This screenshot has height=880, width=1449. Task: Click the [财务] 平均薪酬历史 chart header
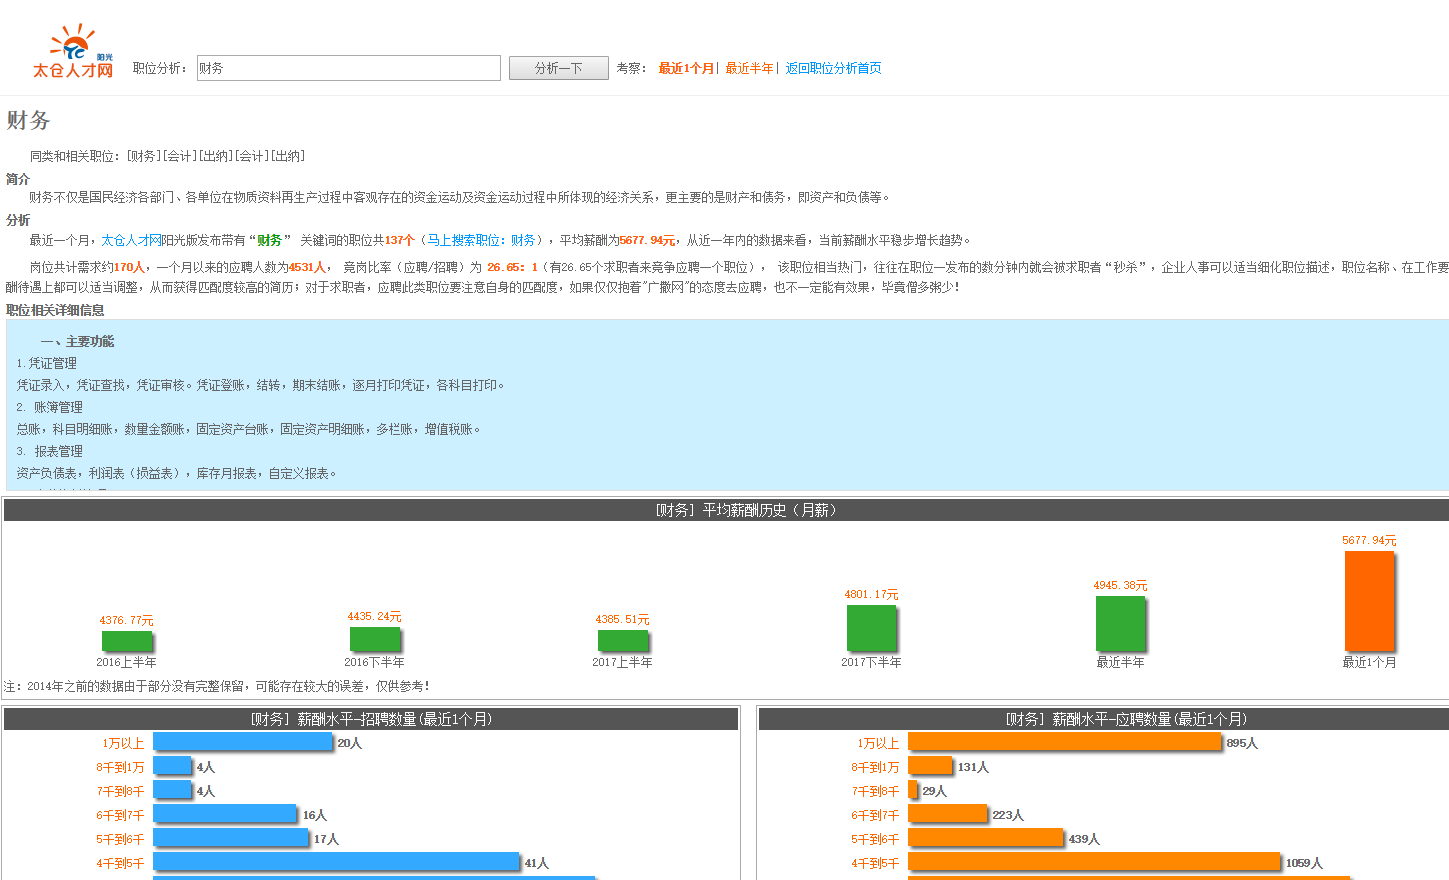(x=724, y=510)
